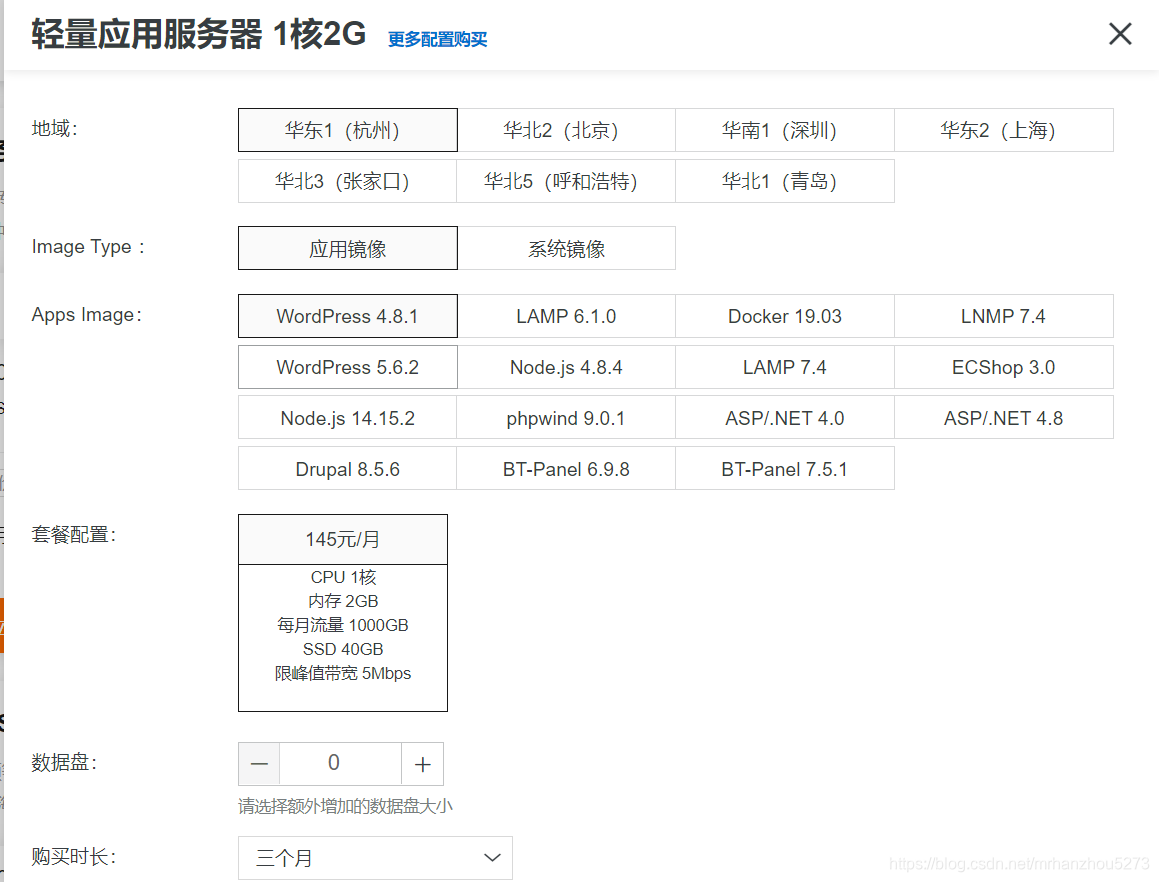
Task: Pick the ASP/.NET 4.8 image
Action: 1004,418
